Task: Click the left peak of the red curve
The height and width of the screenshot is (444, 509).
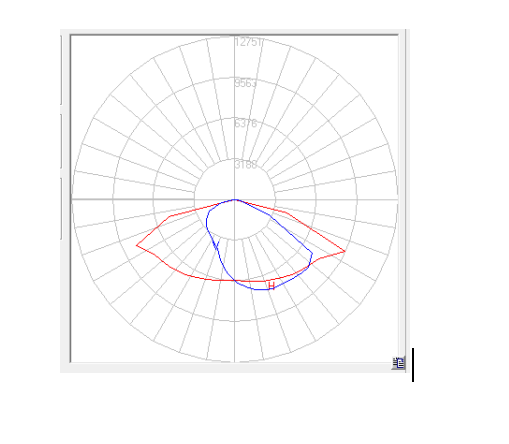Action: (137, 245)
